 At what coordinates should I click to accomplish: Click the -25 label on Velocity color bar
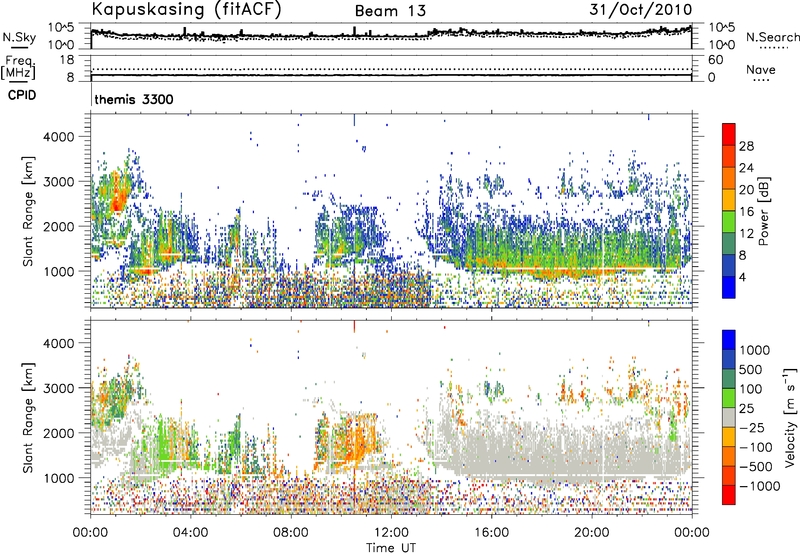point(752,427)
